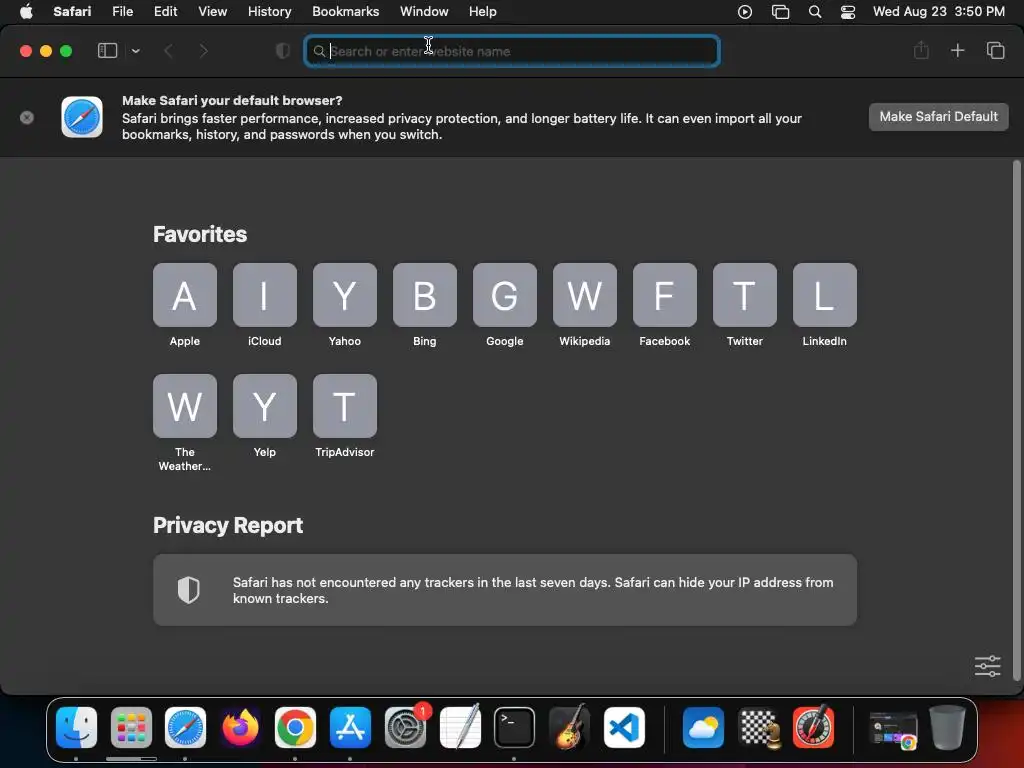This screenshot has height=768, width=1024.
Task: Launch GarageBand from the Dock
Action: 569,727
